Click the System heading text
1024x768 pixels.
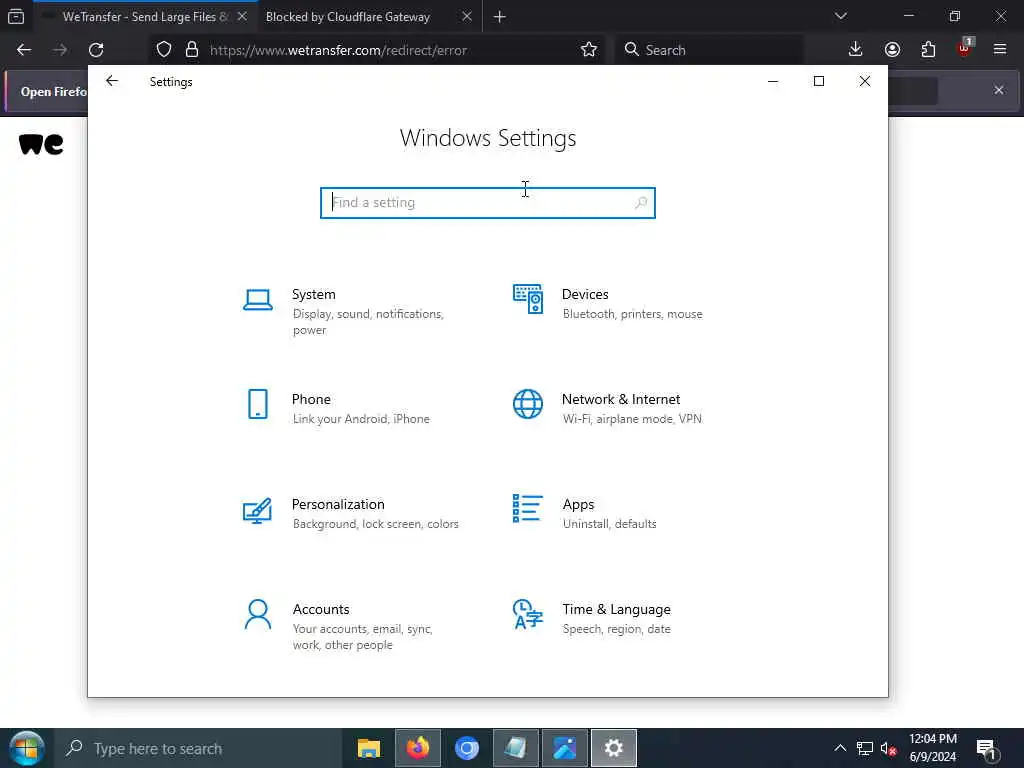(313, 295)
